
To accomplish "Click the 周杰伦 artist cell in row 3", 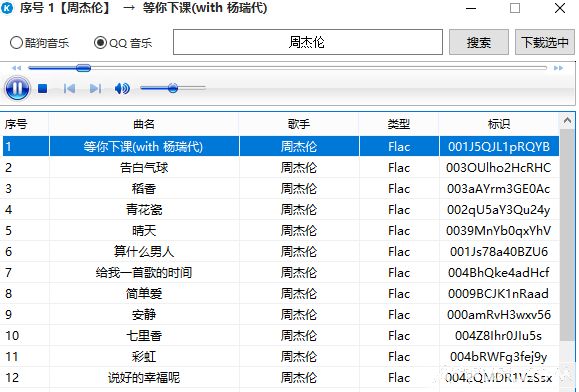I will 299,189.
